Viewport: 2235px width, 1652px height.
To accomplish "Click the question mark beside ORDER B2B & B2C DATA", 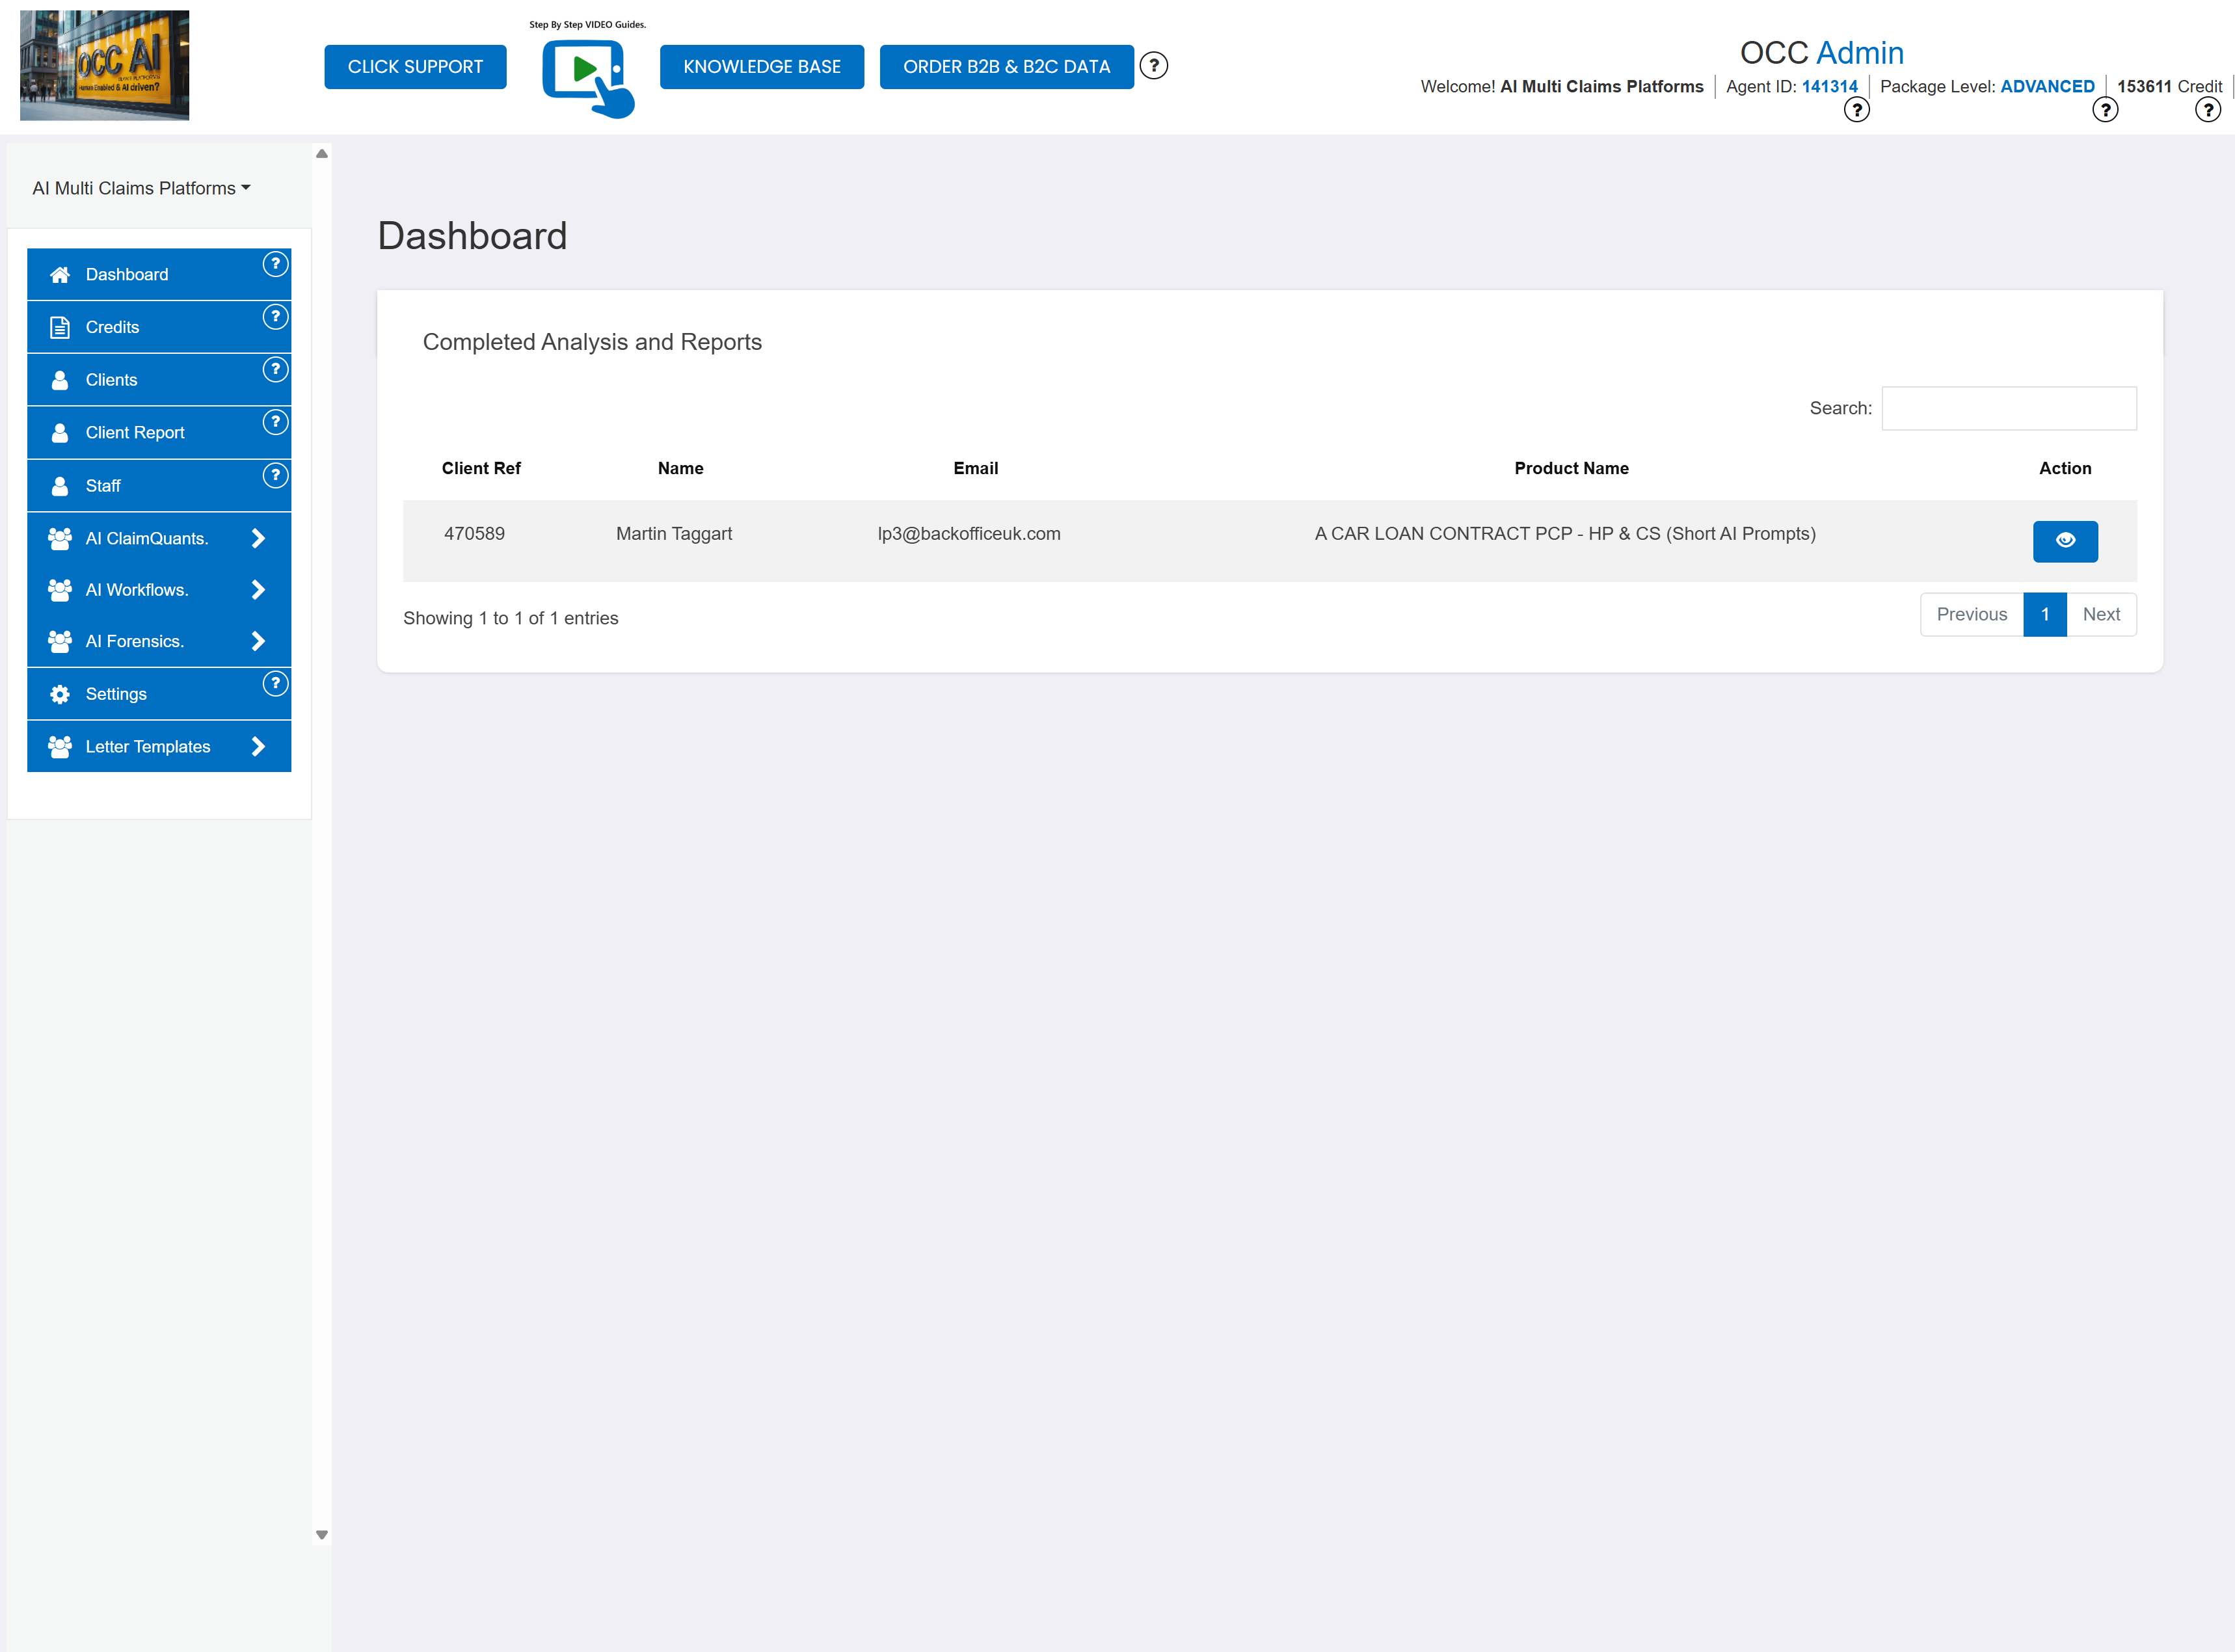I will (x=1154, y=66).
